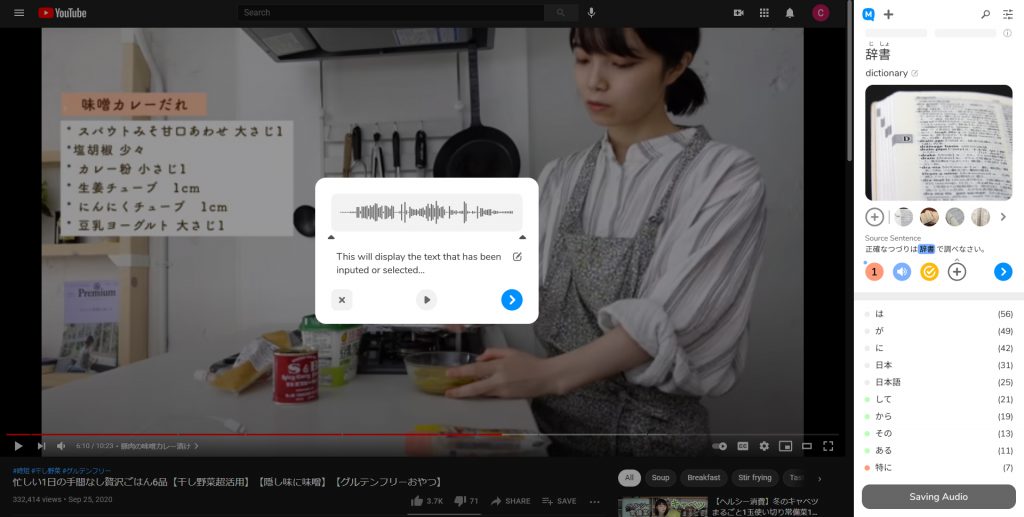Play the recorded audio clip in popup

pos(427,299)
